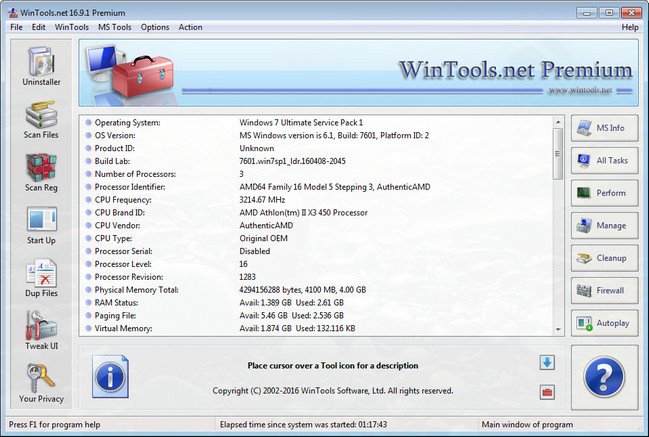Screen dimensions: 649x437
Task: Click the Perform button
Action: pyautogui.click(x=604, y=193)
